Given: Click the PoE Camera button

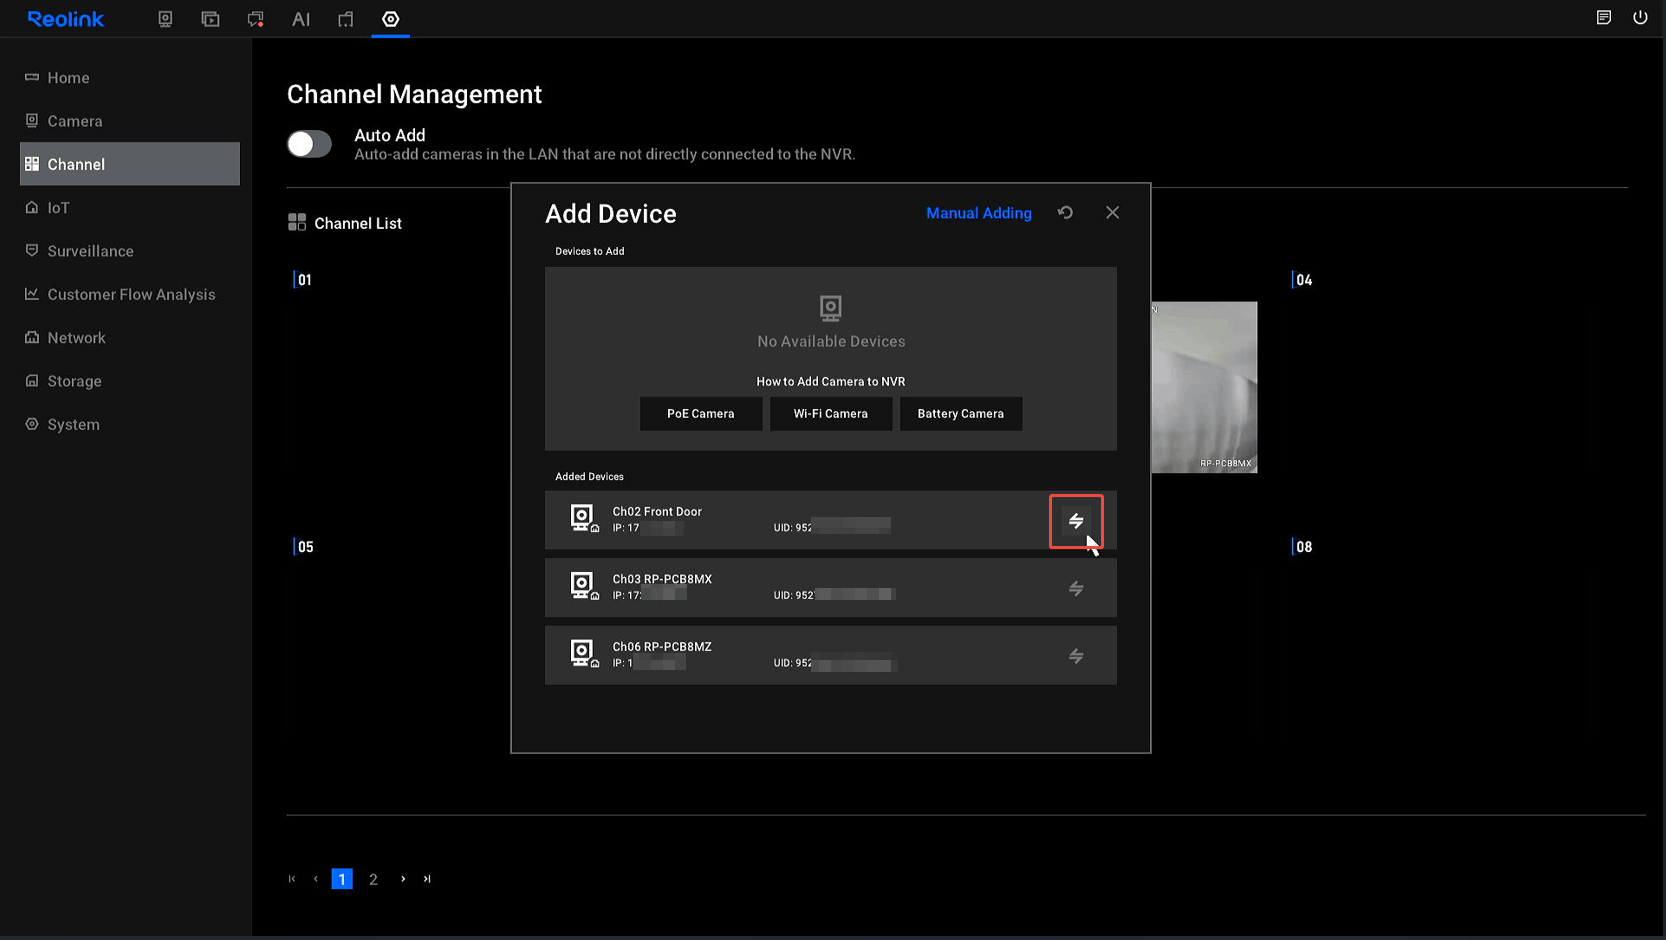Looking at the screenshot, I should [701, 414].
